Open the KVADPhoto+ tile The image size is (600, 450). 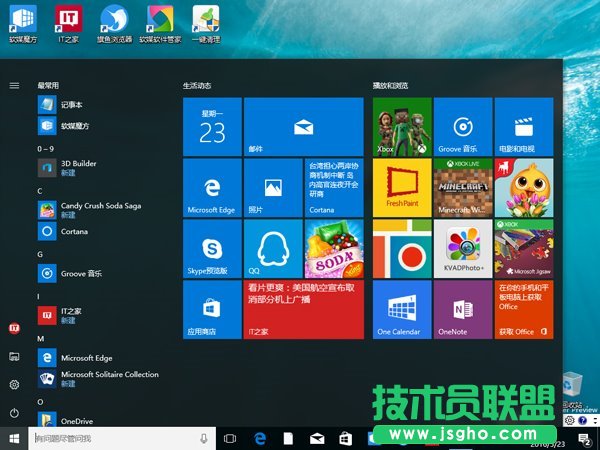(x=463, y=248)
